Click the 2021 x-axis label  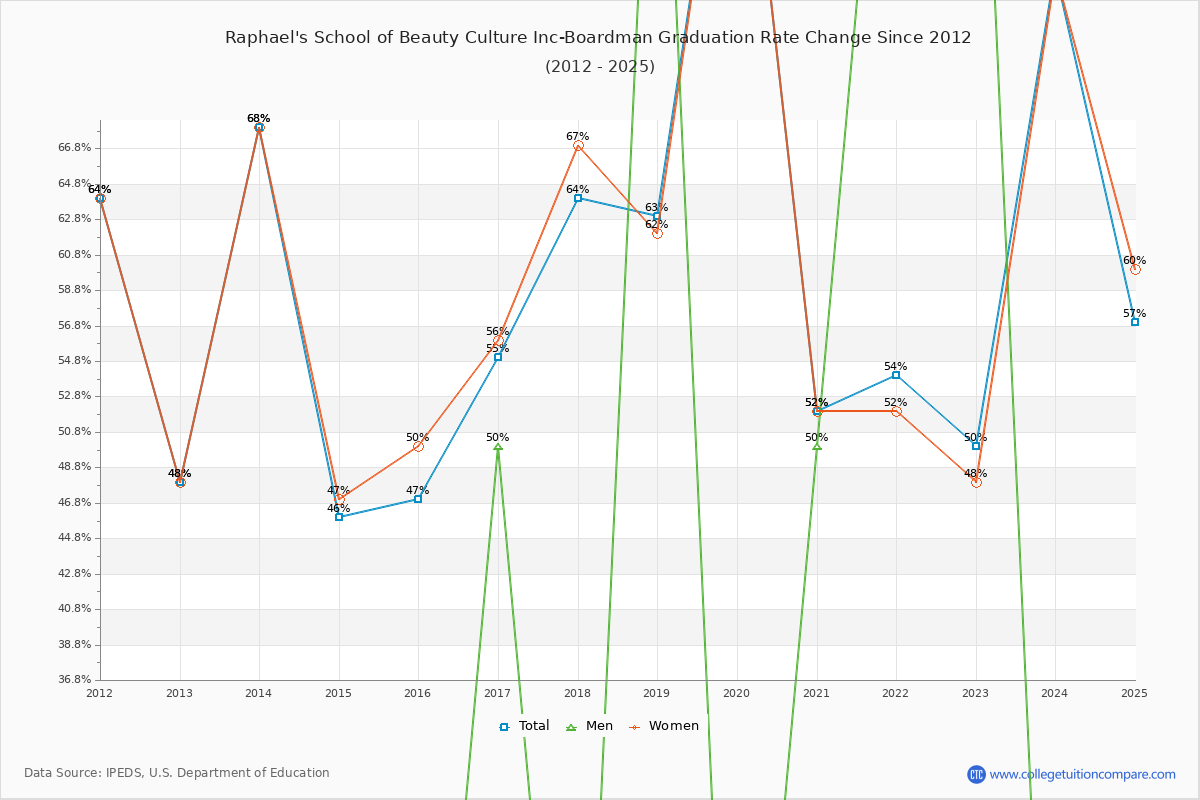[x=817, y=693]
